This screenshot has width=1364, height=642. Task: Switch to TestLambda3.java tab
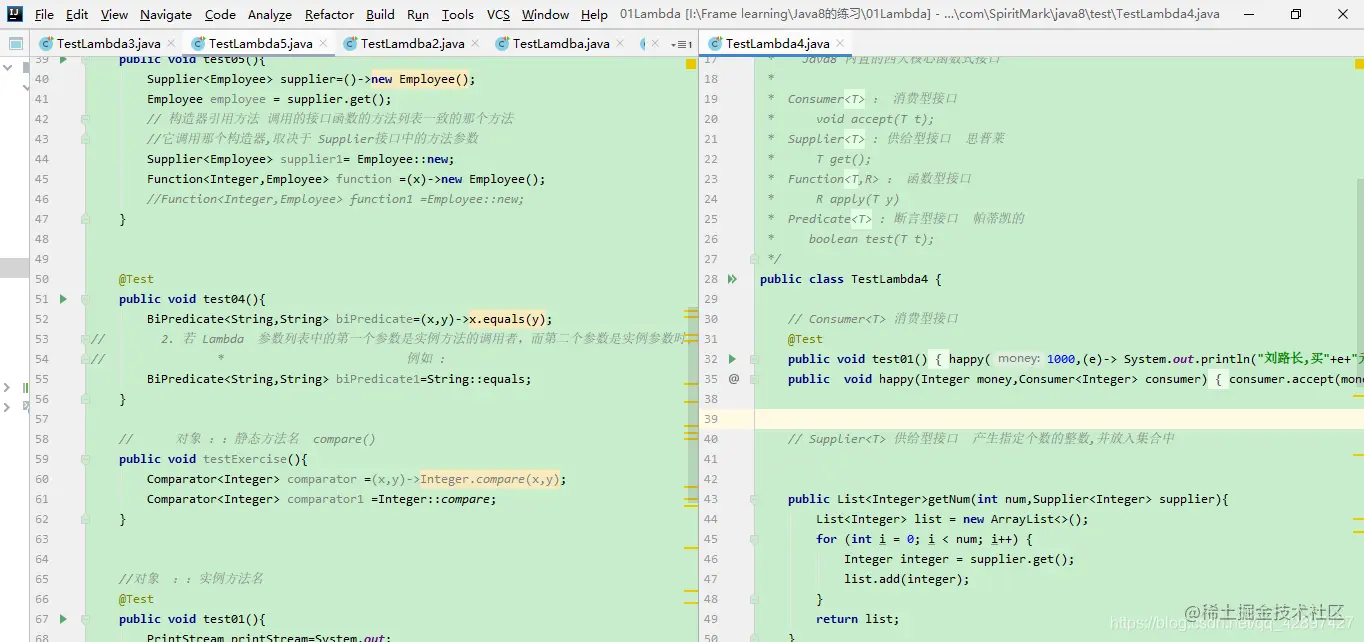click(x=108, y=44)
